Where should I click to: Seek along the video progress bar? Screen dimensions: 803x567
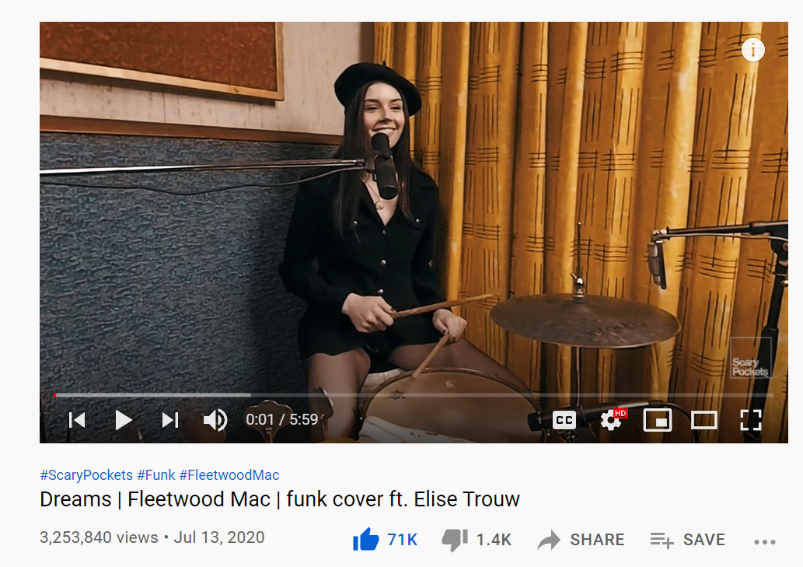click(414, 395)
